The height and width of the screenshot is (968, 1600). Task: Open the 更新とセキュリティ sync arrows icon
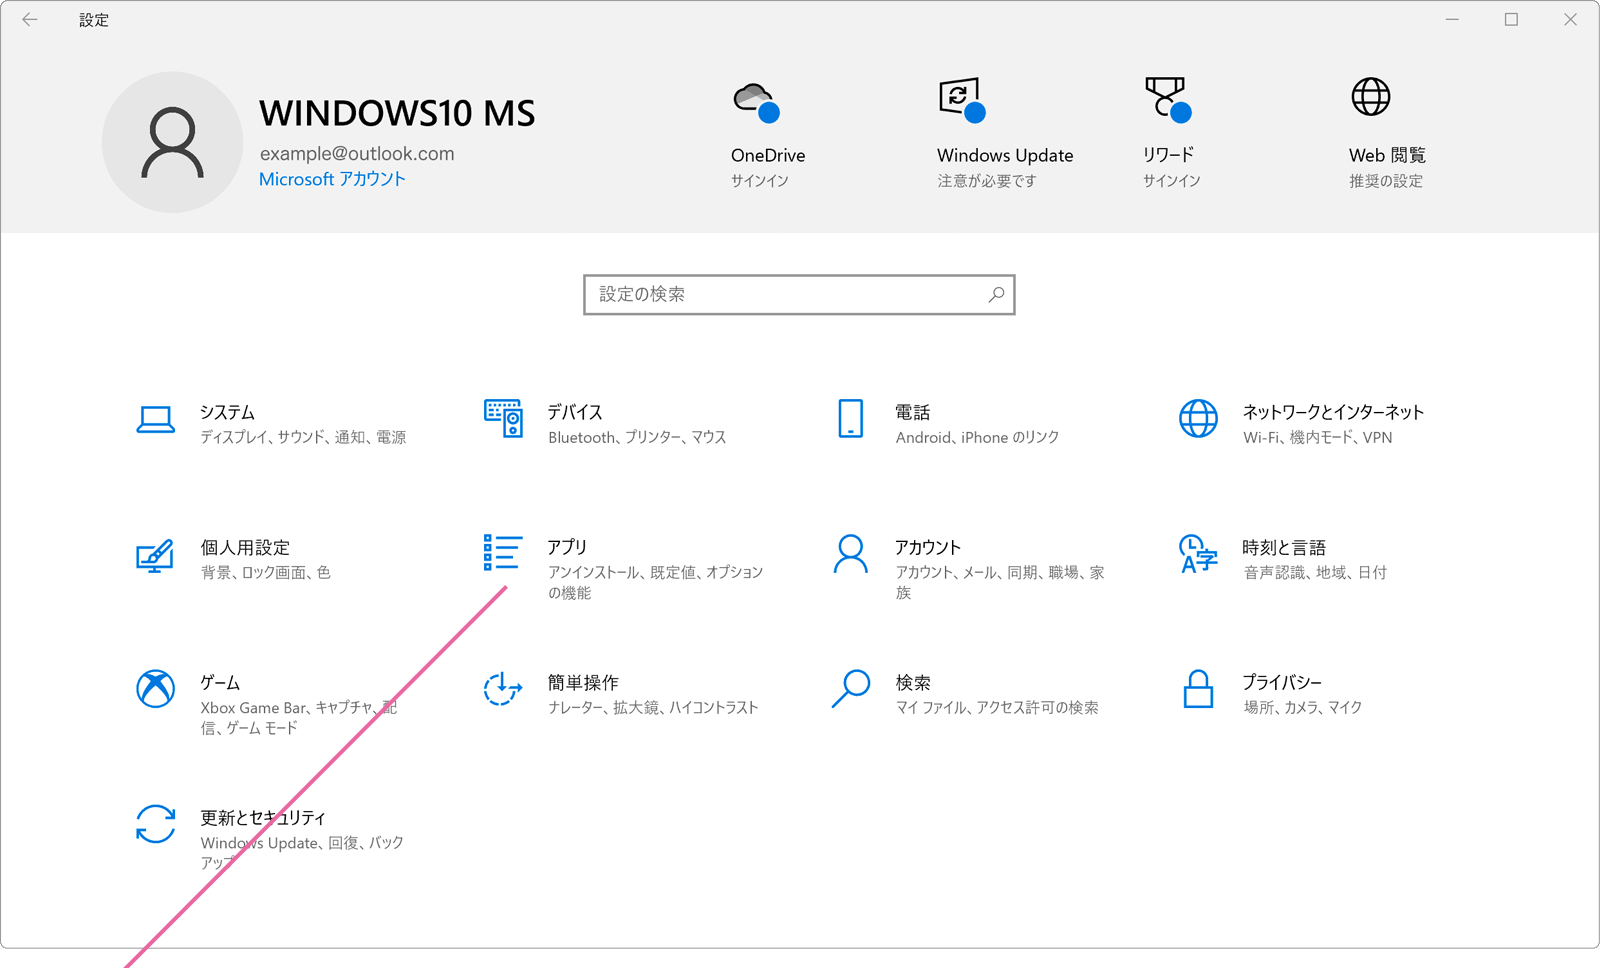[x=156, y=824]
